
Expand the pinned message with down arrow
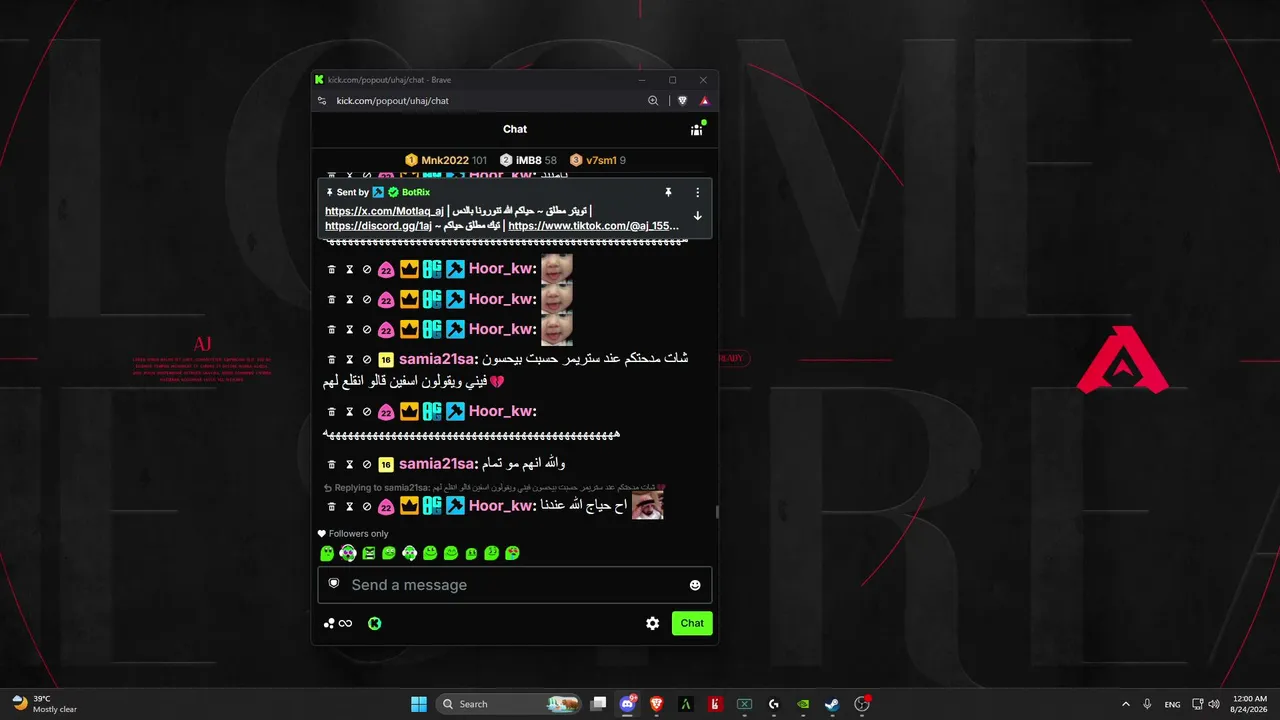(697, 215)
